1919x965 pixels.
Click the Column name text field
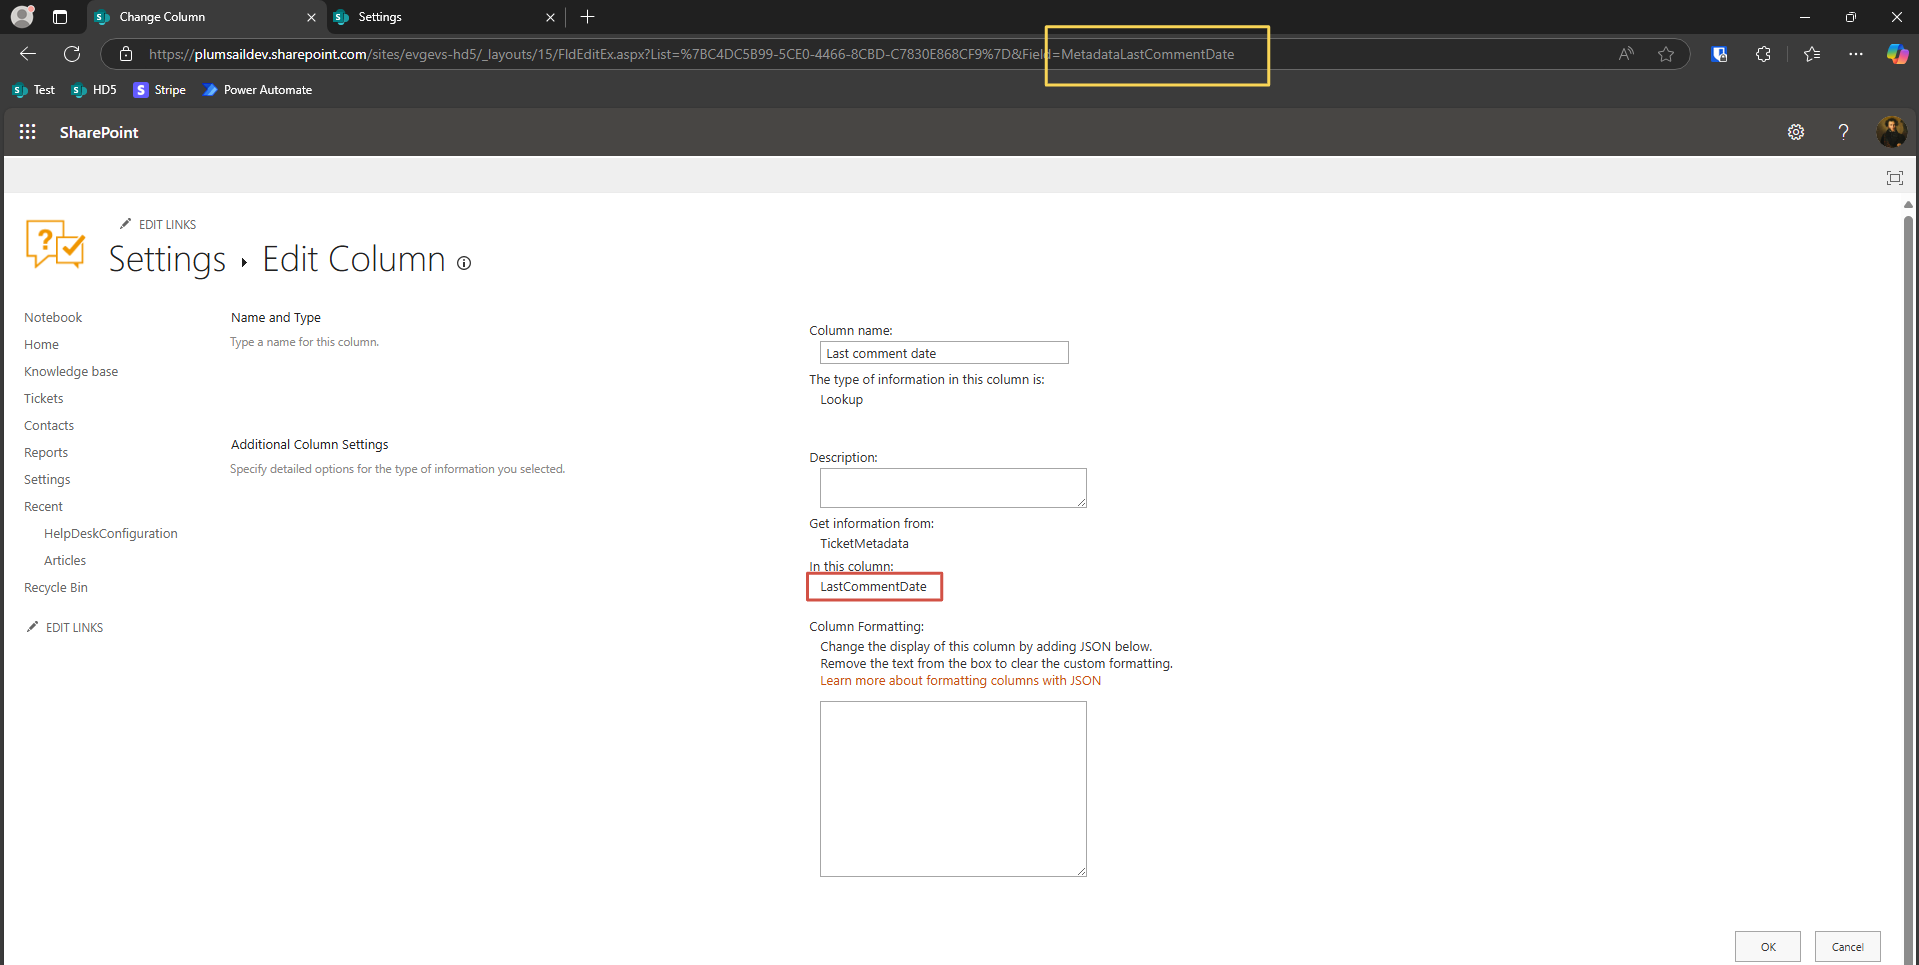click(x=943, y=353)
